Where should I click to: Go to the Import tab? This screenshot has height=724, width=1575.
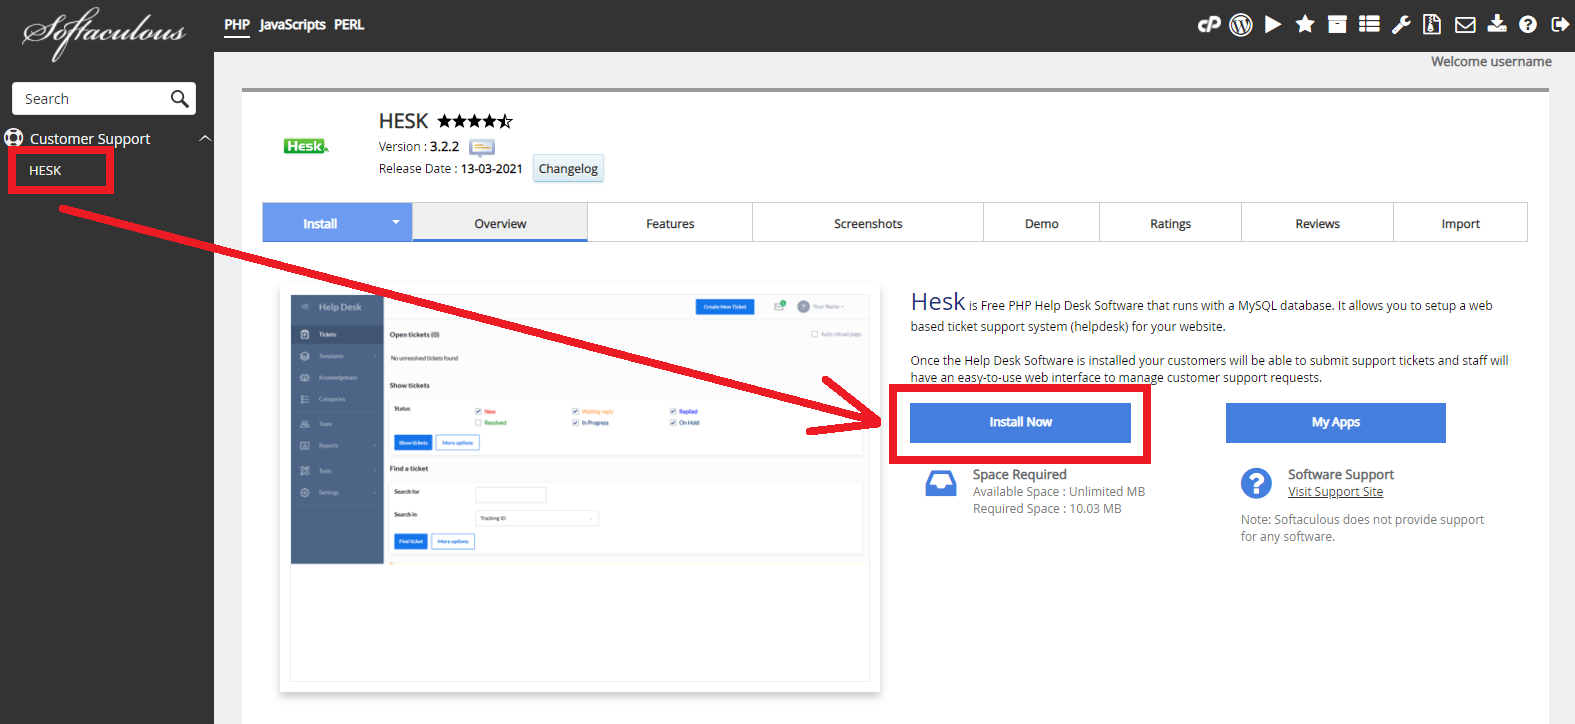pos(1460,224)
